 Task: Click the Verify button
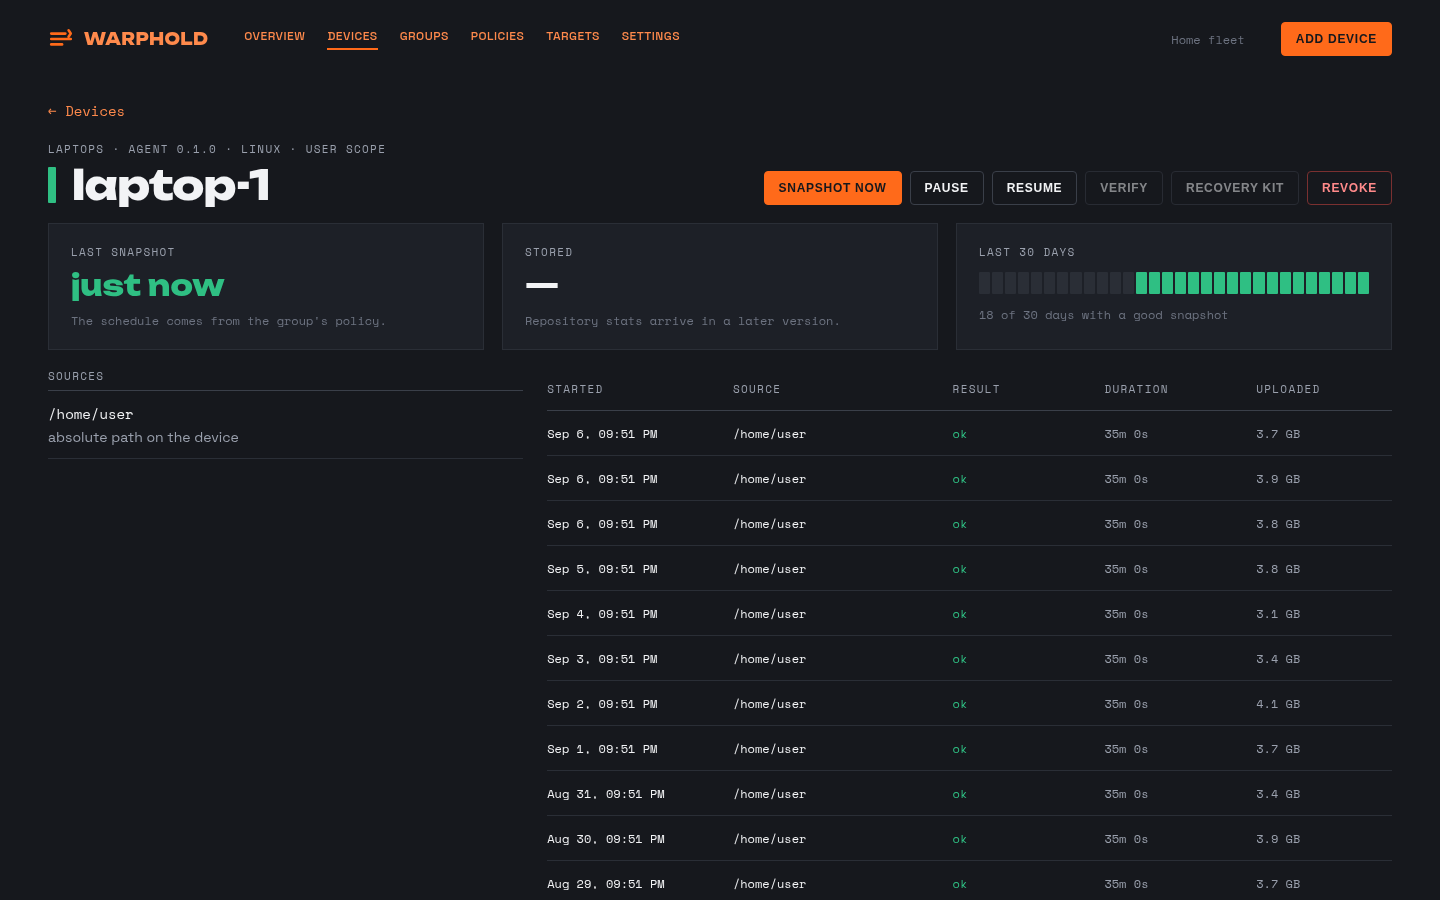tap(1124, 188)
